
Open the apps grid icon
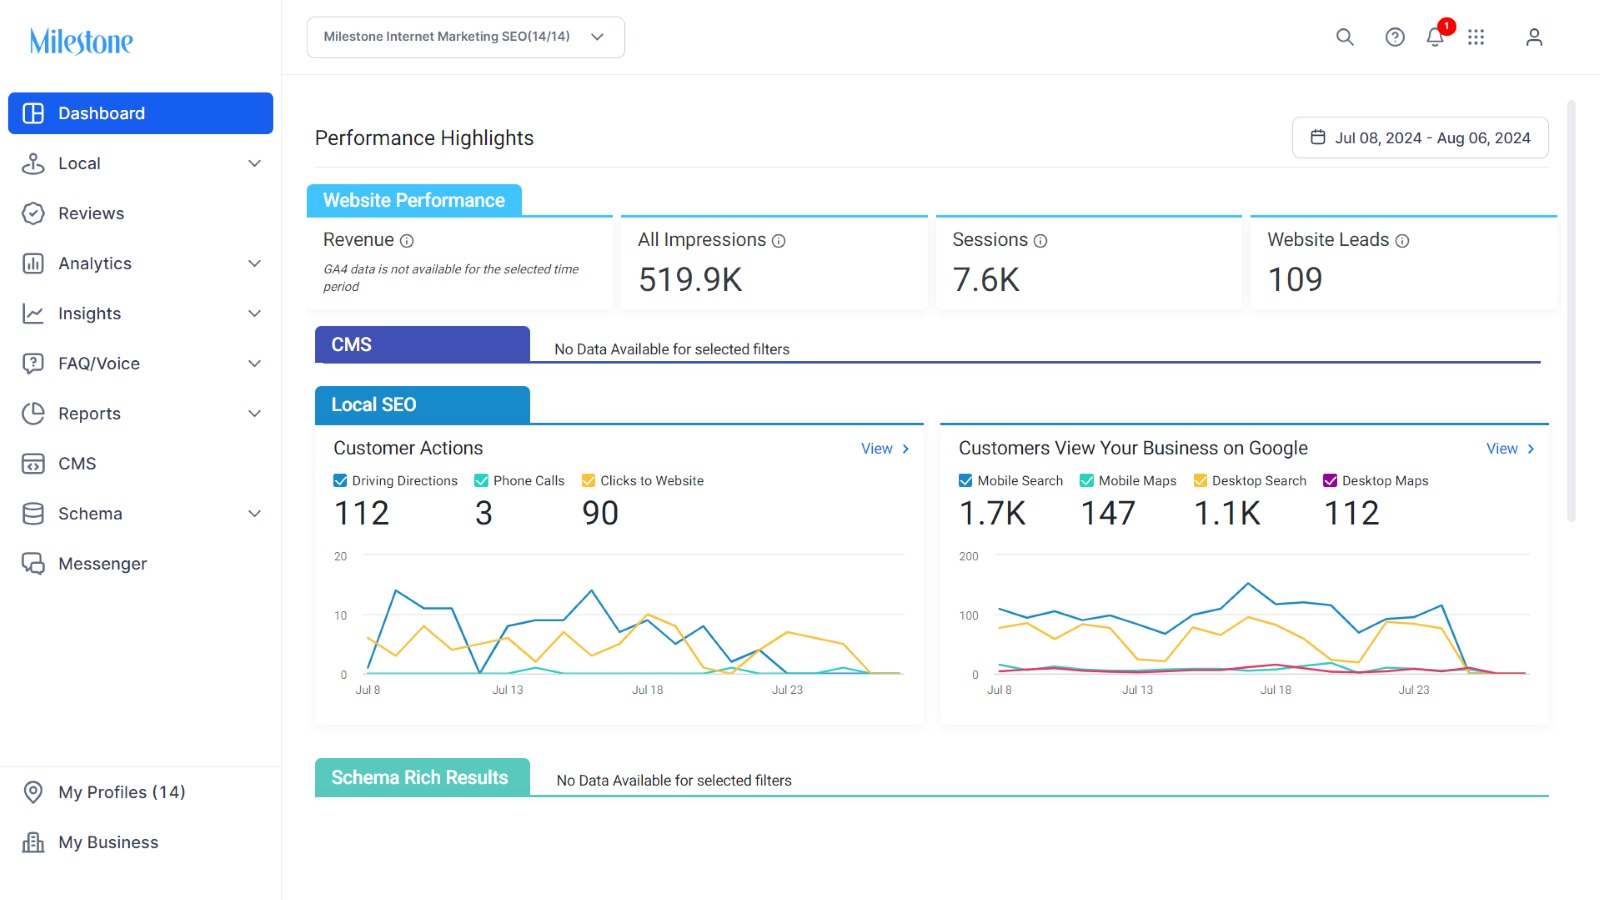click(x=1476, y=37)
